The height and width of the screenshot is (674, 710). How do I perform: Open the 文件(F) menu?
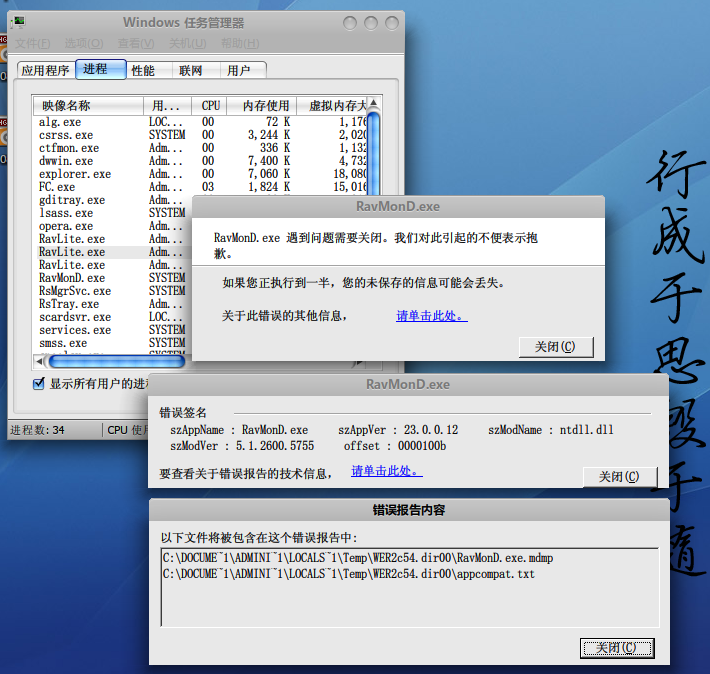pyautogui.click(x=33, y=43)
